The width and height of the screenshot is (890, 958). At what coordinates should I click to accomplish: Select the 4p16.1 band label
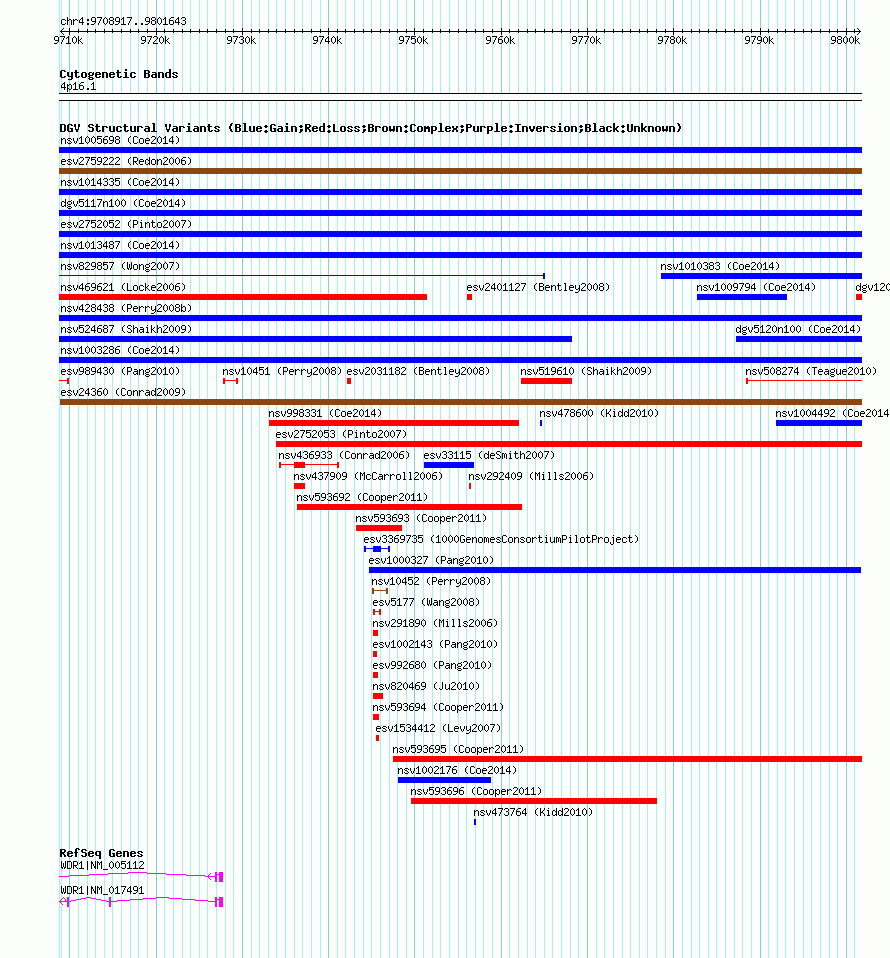click(x=78, y=87)
